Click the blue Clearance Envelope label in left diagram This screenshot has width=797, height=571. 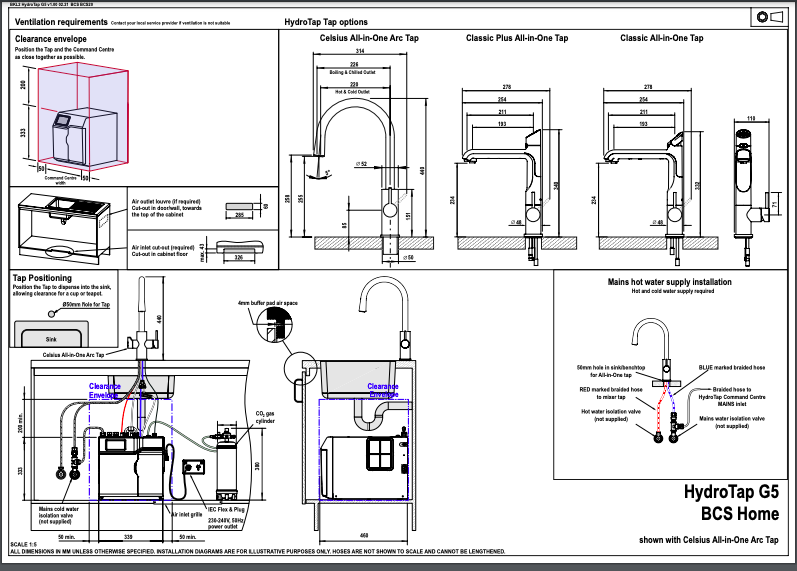tap(104, 389)
